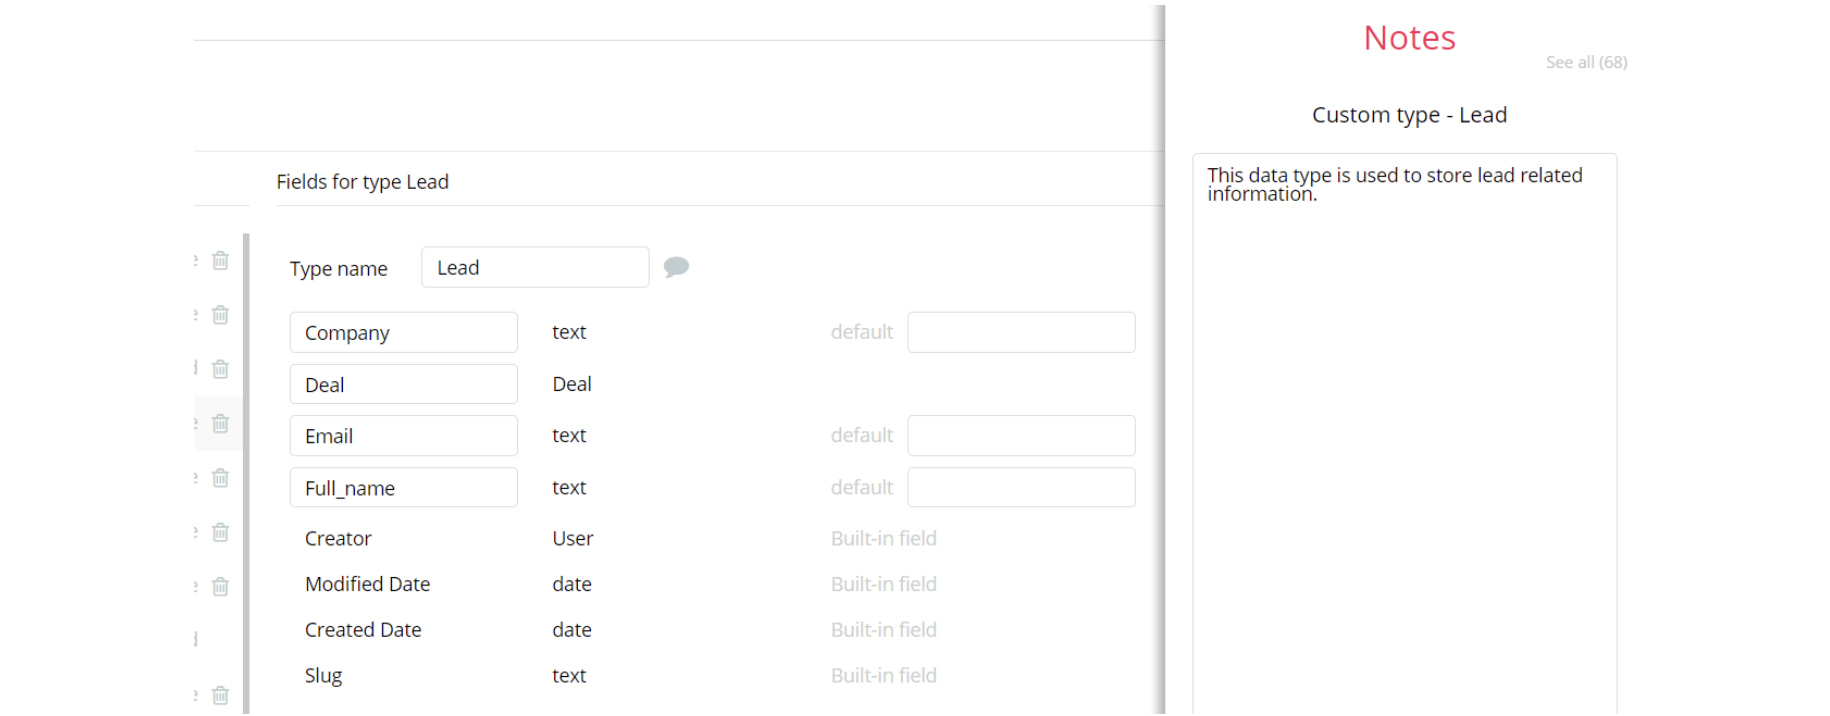This screenshot has width=1830, height=716.
Task: Open the See all (68) notes link
Action: point(1586,62)
